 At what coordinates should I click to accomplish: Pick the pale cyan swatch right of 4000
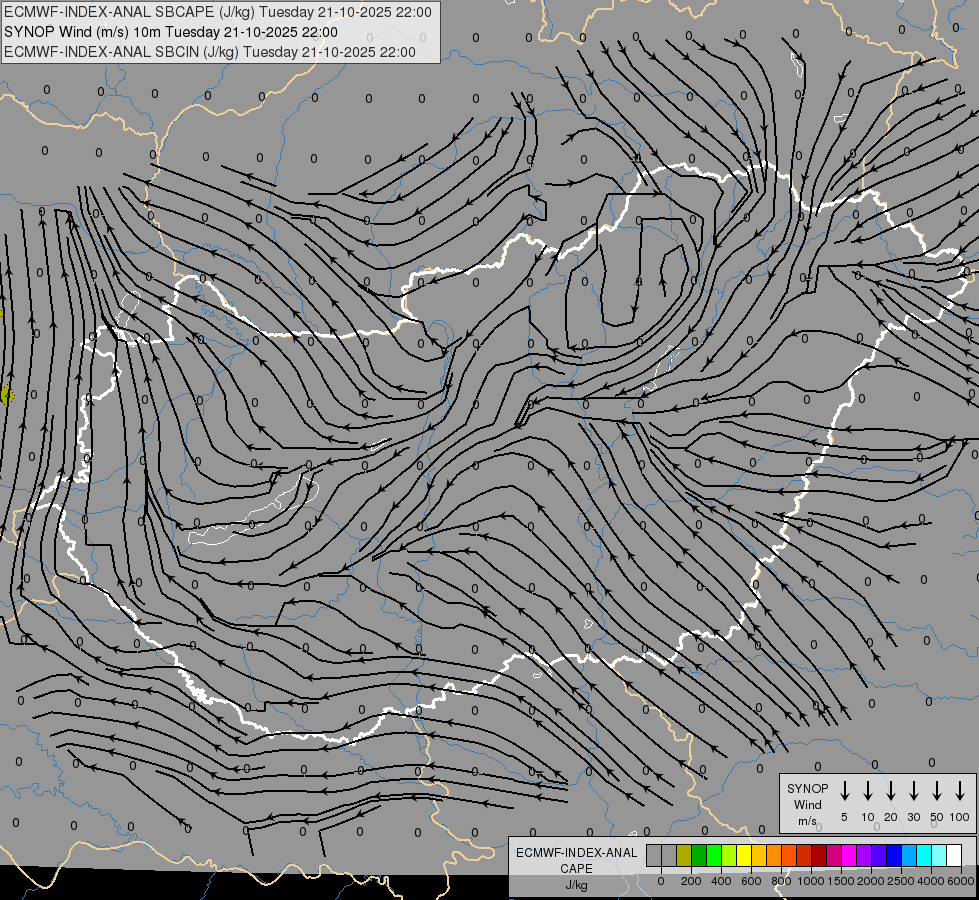click(938, 855)
